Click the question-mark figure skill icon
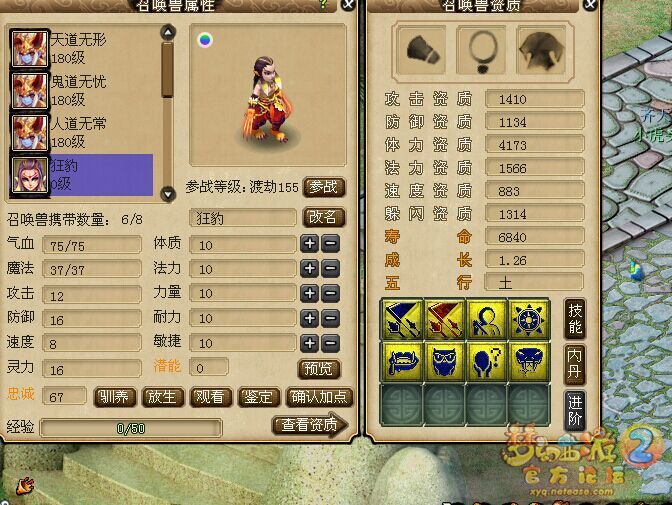 [486, 361]
